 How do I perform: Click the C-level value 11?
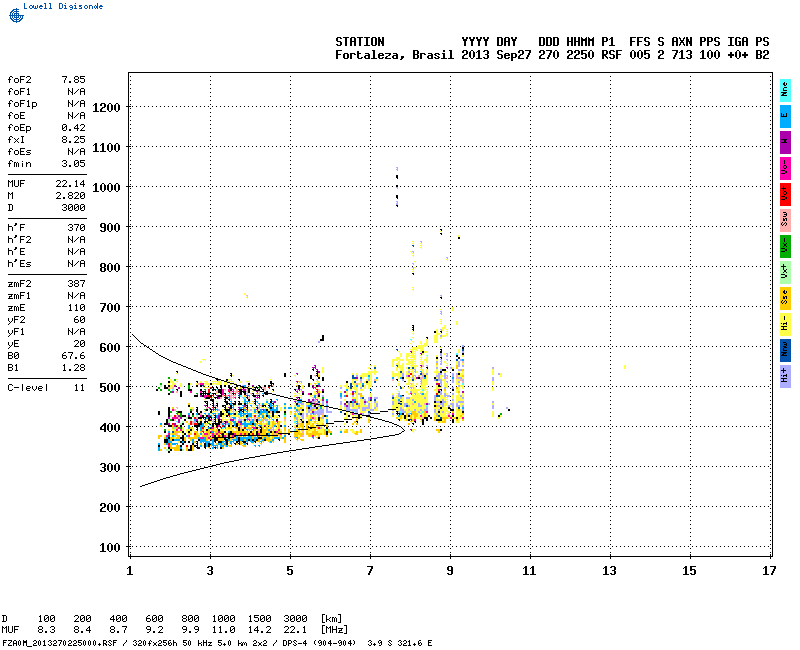80,388
